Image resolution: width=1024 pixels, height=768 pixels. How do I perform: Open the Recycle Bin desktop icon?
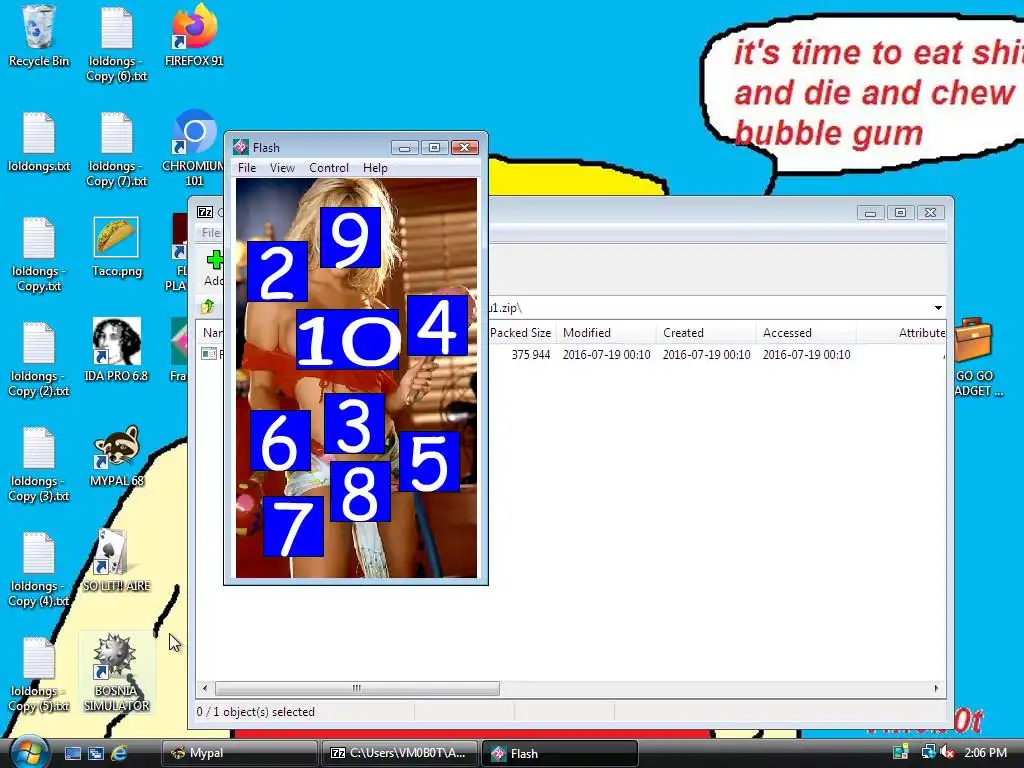[39, 36]
